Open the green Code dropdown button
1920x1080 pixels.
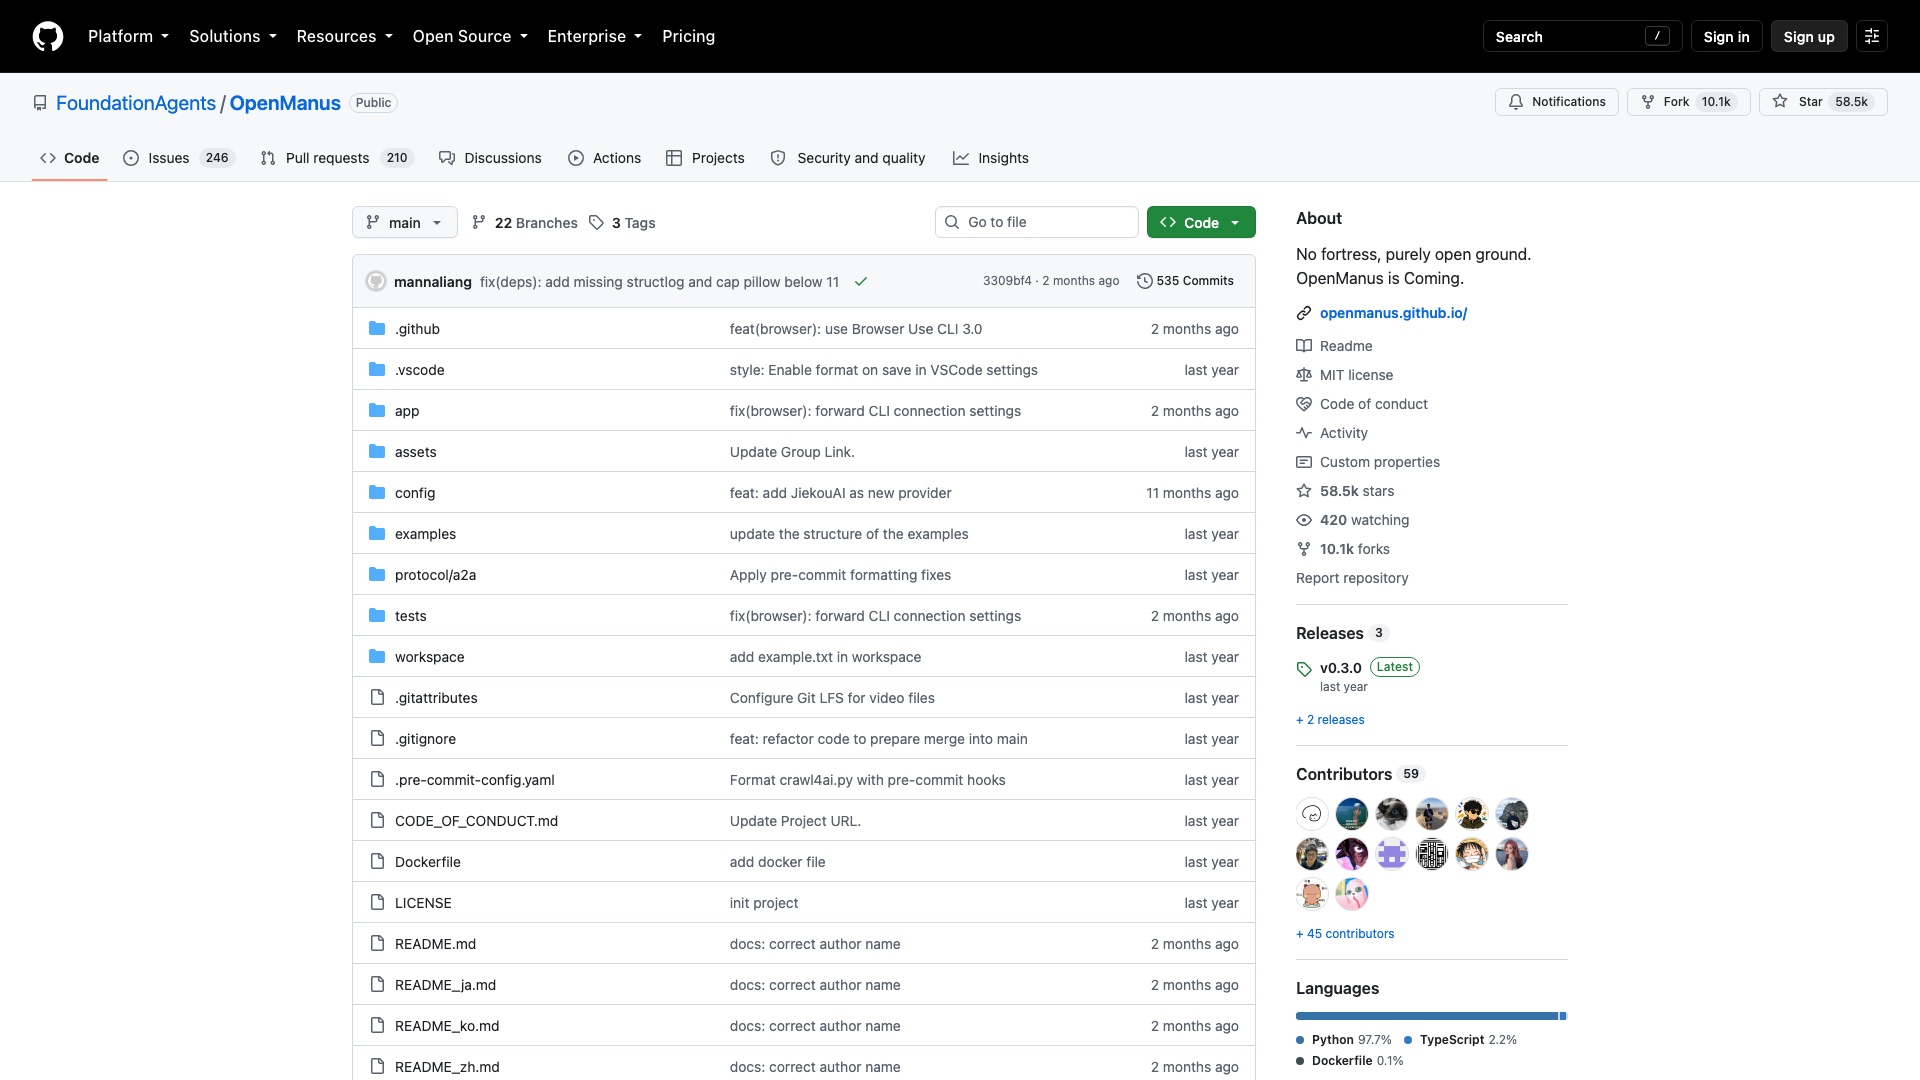pos(1201,222)
